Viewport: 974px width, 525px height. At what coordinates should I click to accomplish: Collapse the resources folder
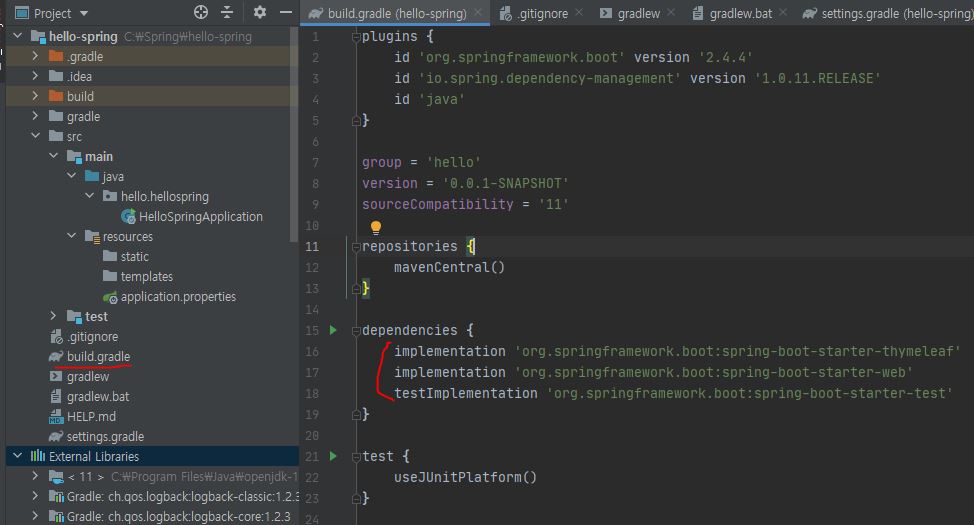(71, 236)
